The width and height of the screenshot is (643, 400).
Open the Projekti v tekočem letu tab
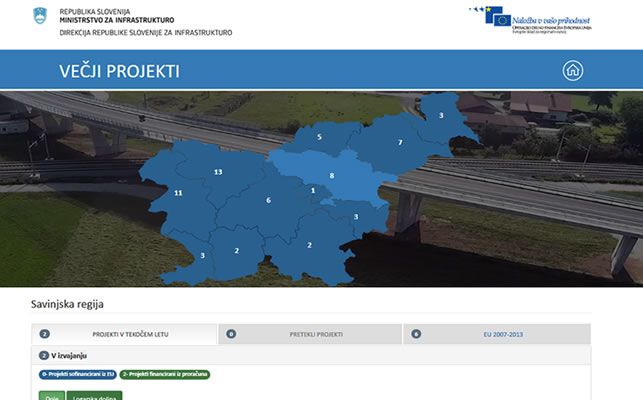pos(126,334)
